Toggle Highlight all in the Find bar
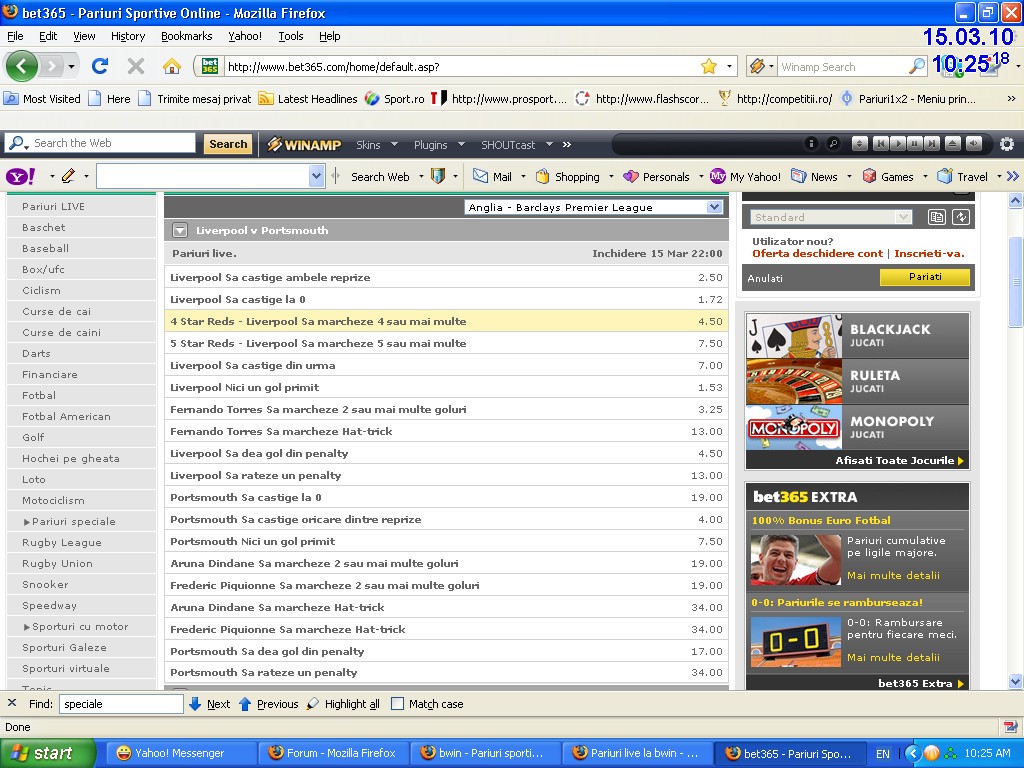The width and height of the screenshot is (1024, 768). click(x=343, y=704)
